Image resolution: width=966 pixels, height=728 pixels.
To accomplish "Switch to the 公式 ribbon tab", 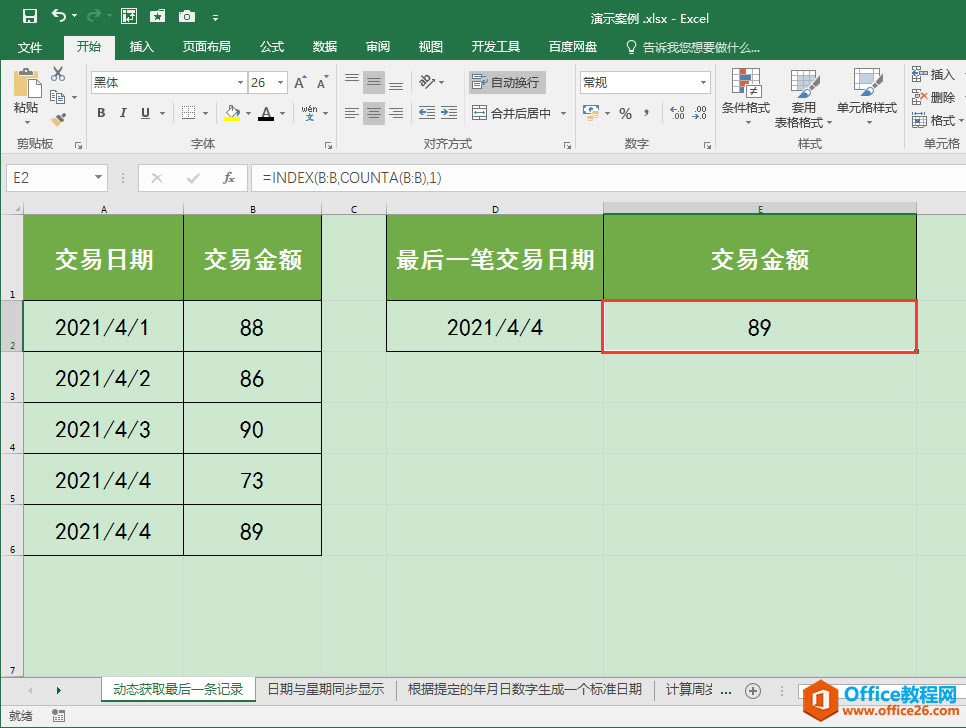I will pos(272,47).
